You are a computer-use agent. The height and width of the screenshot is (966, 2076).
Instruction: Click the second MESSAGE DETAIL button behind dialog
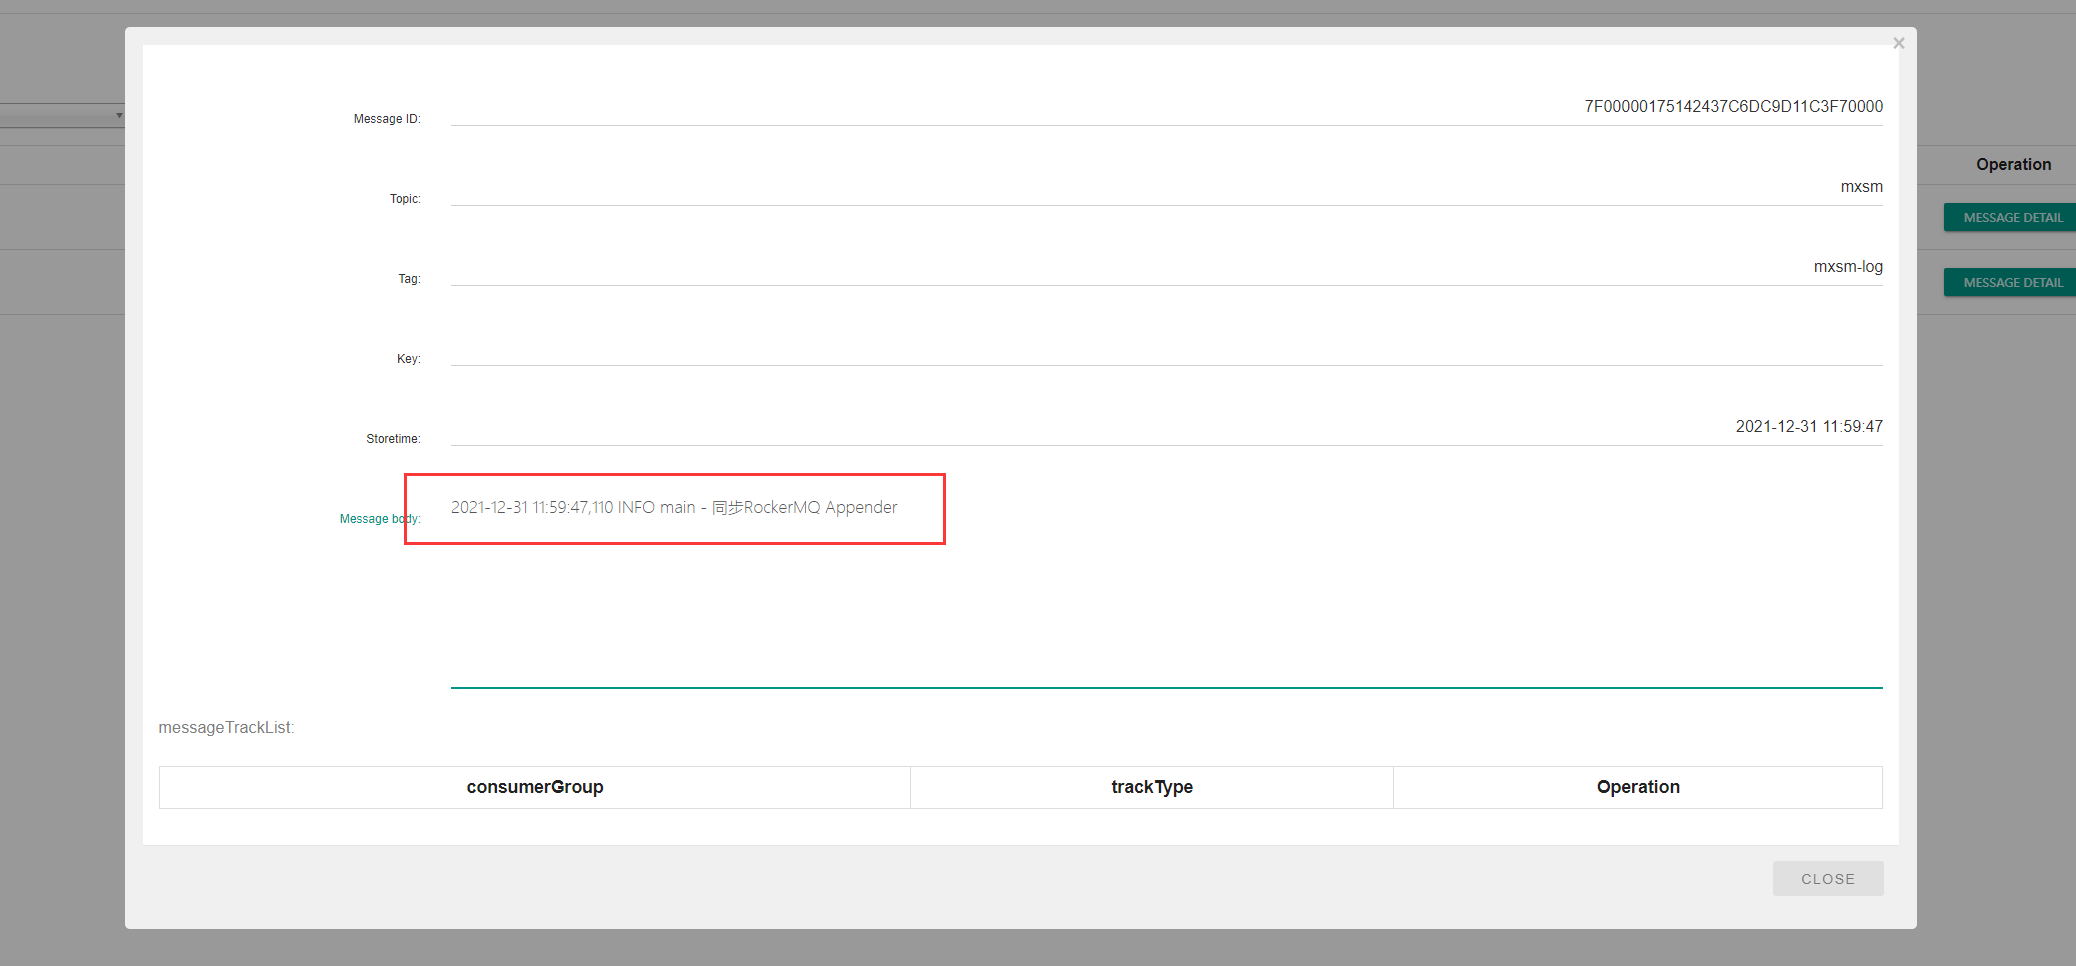point(2010,282)
